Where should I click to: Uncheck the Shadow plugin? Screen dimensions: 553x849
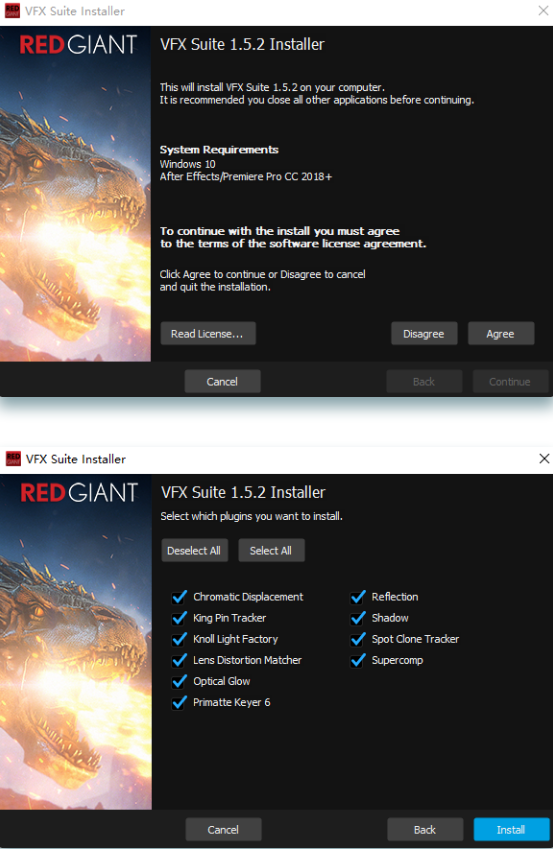(358, 618)
